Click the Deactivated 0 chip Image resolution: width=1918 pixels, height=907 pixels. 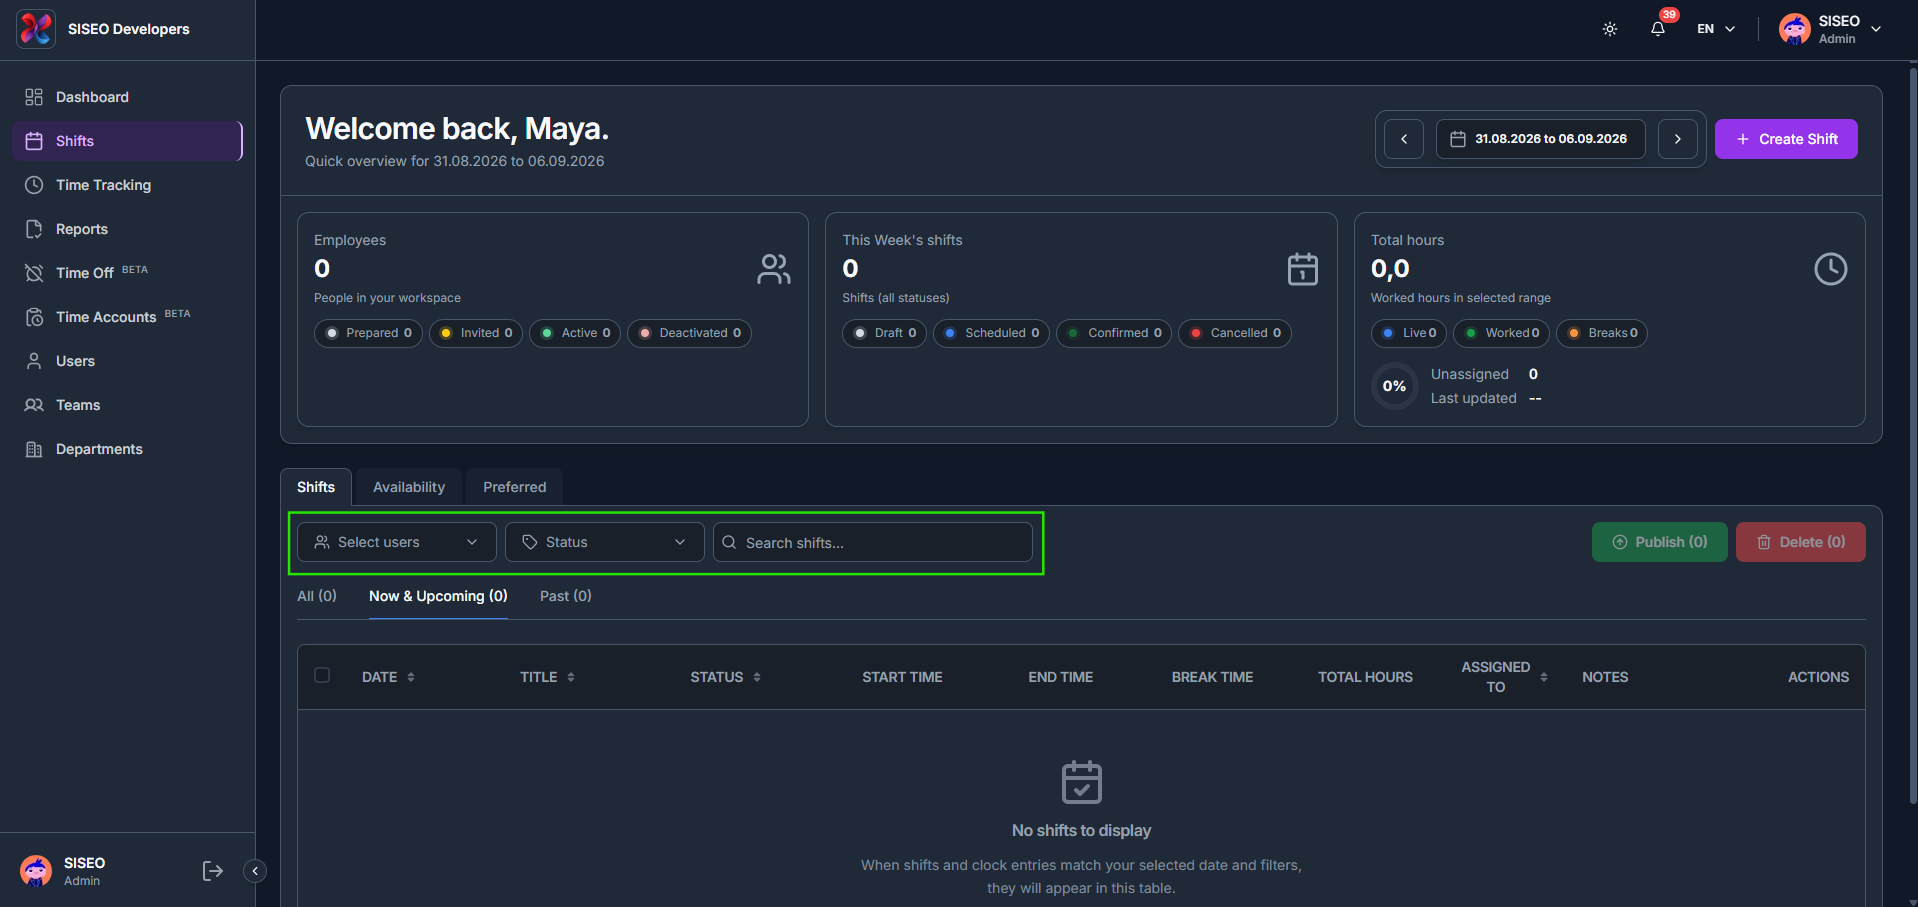(689, 333)
